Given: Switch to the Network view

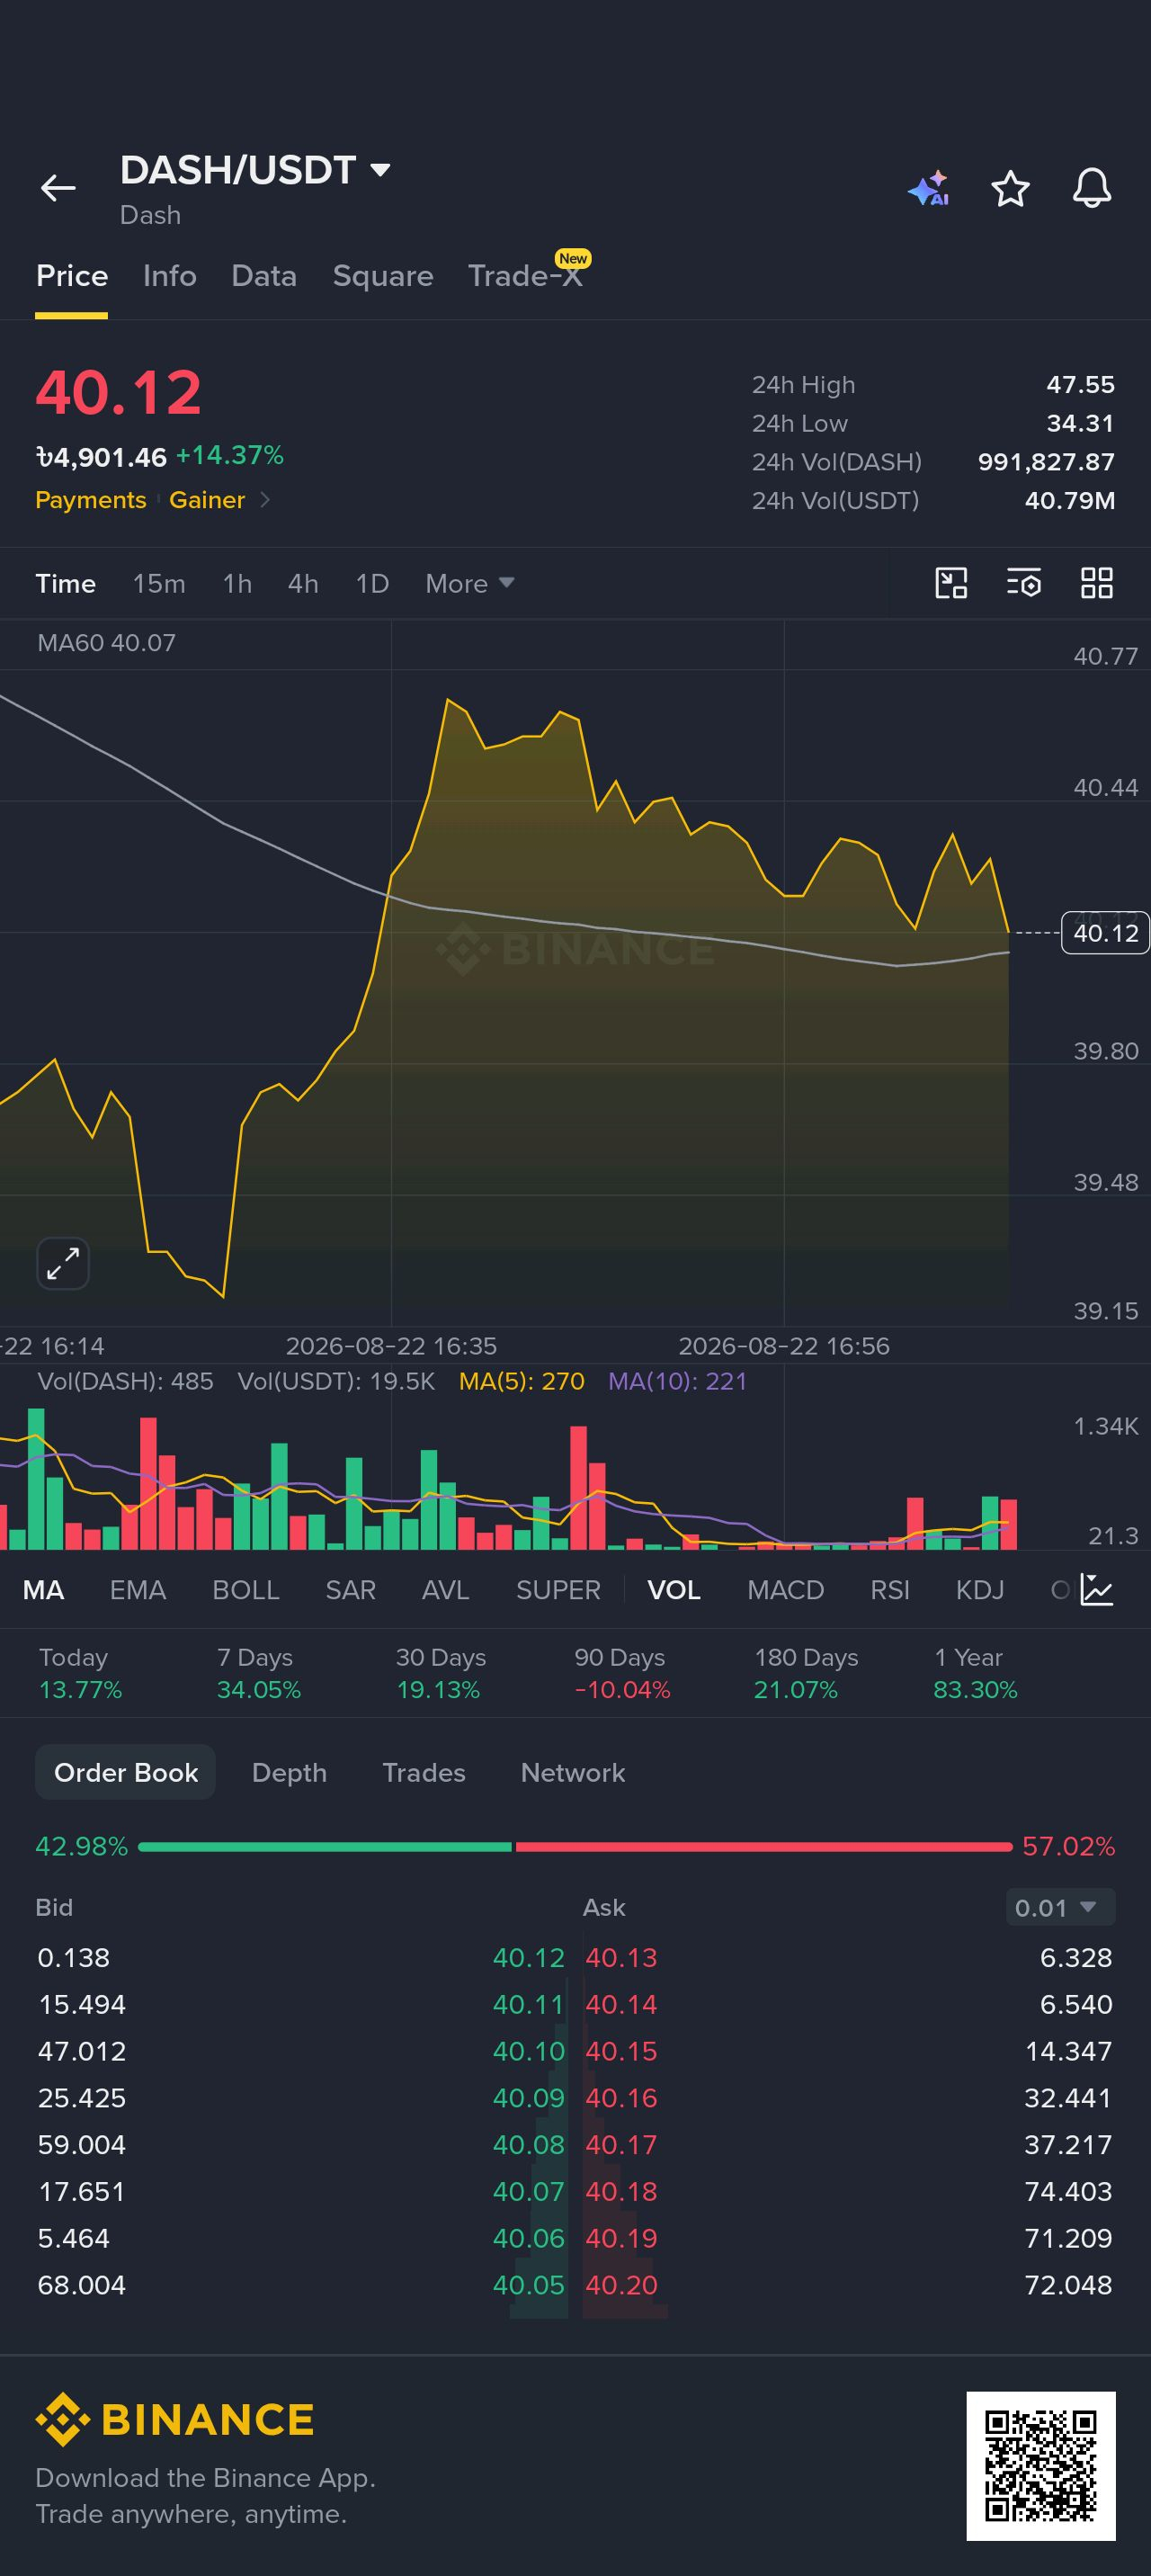Looking at the screenshot, I should (573, 1772).
